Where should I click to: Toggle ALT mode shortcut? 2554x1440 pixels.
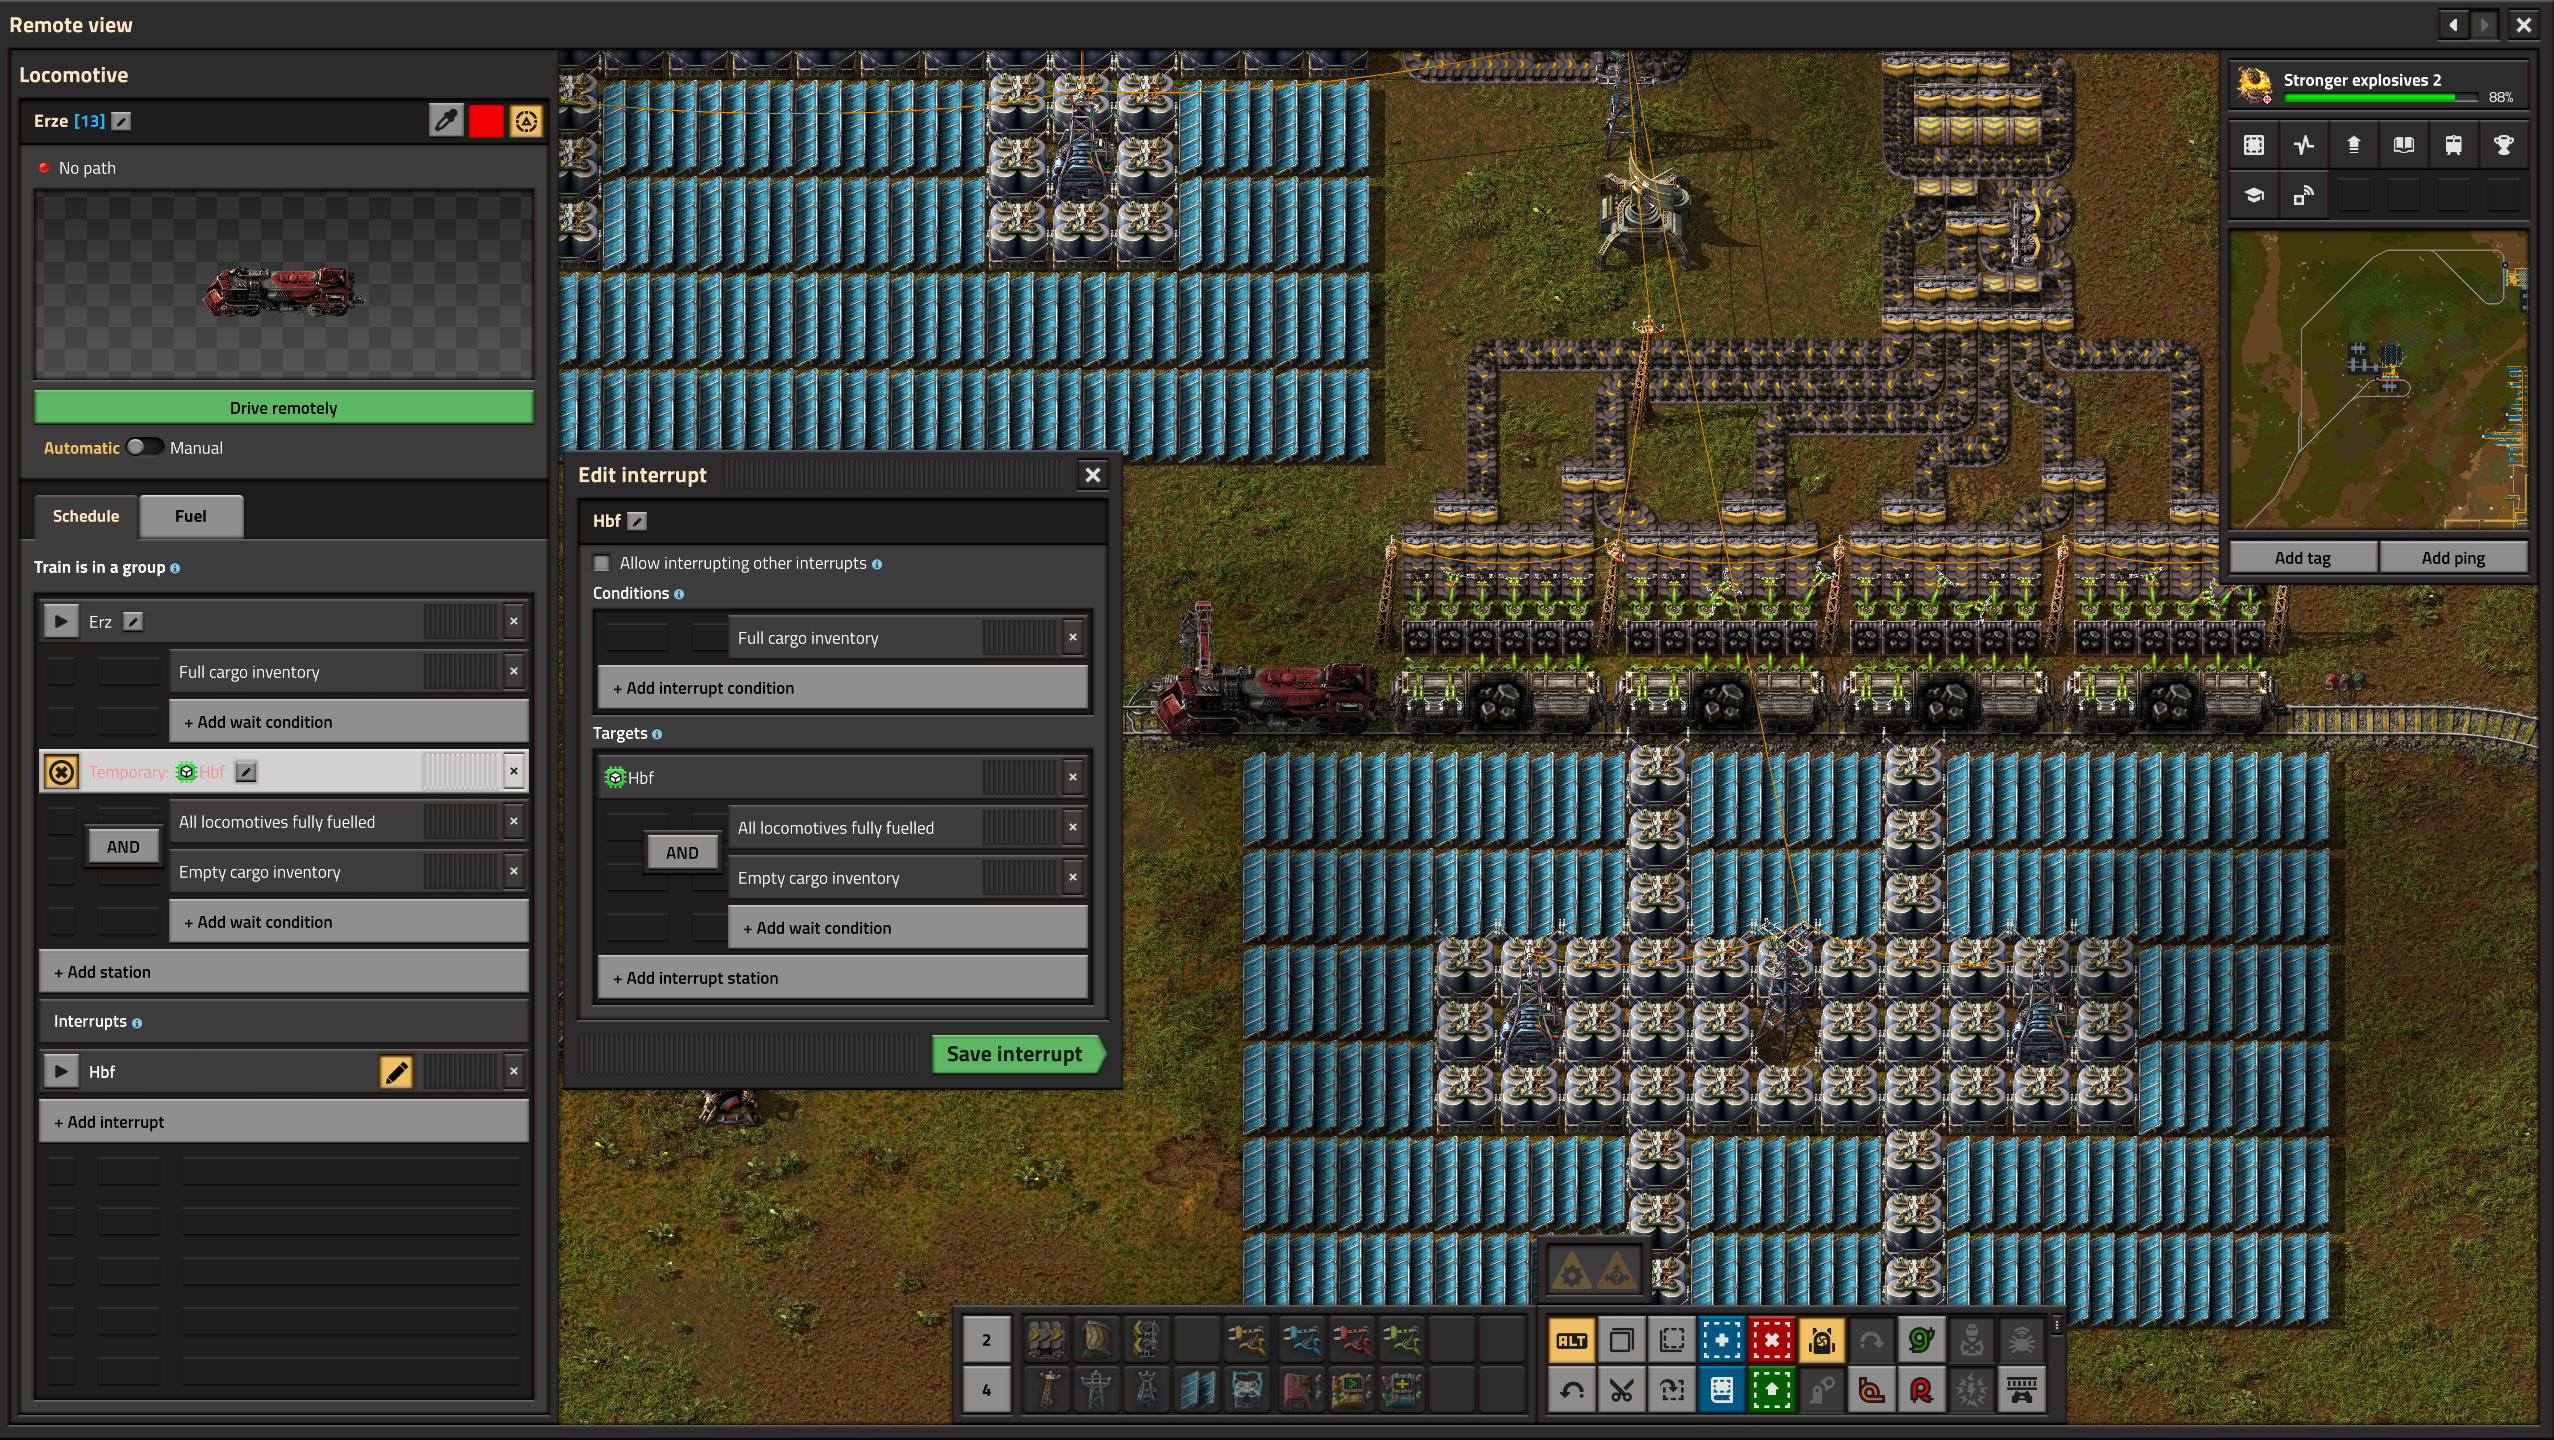click(1572, 1340)
